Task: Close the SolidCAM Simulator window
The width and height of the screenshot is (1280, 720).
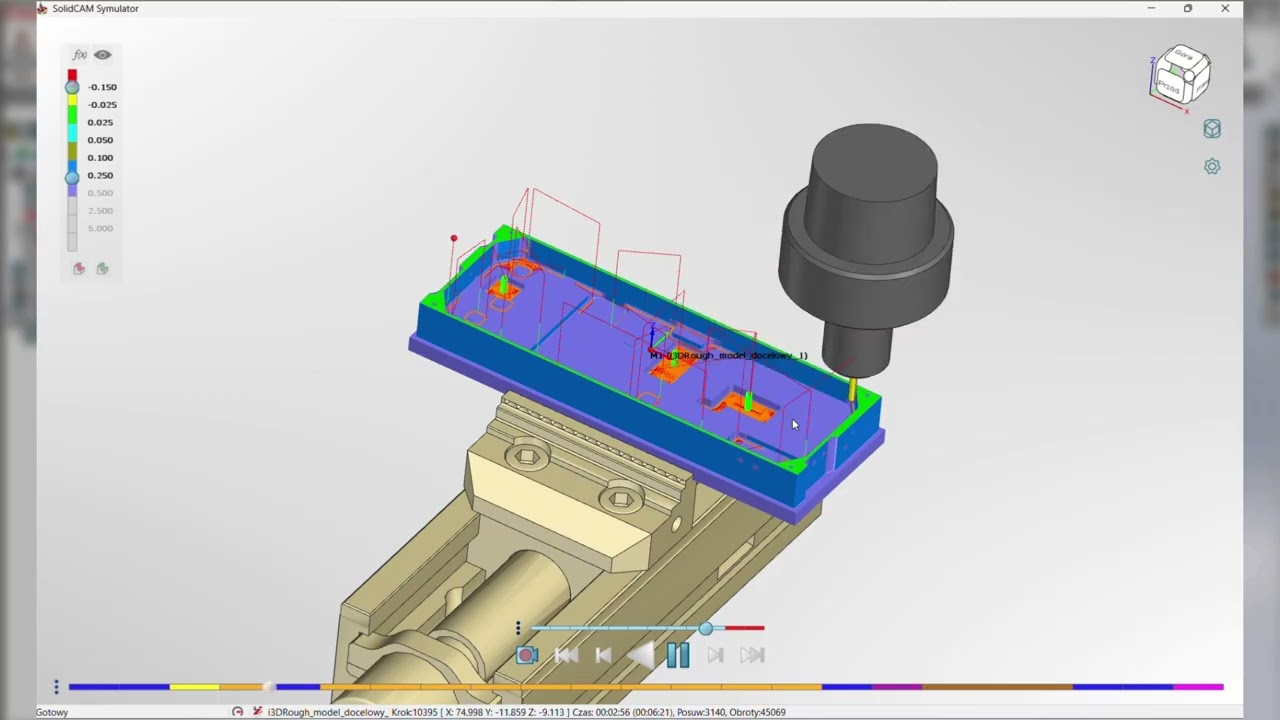Action: 1225,8
